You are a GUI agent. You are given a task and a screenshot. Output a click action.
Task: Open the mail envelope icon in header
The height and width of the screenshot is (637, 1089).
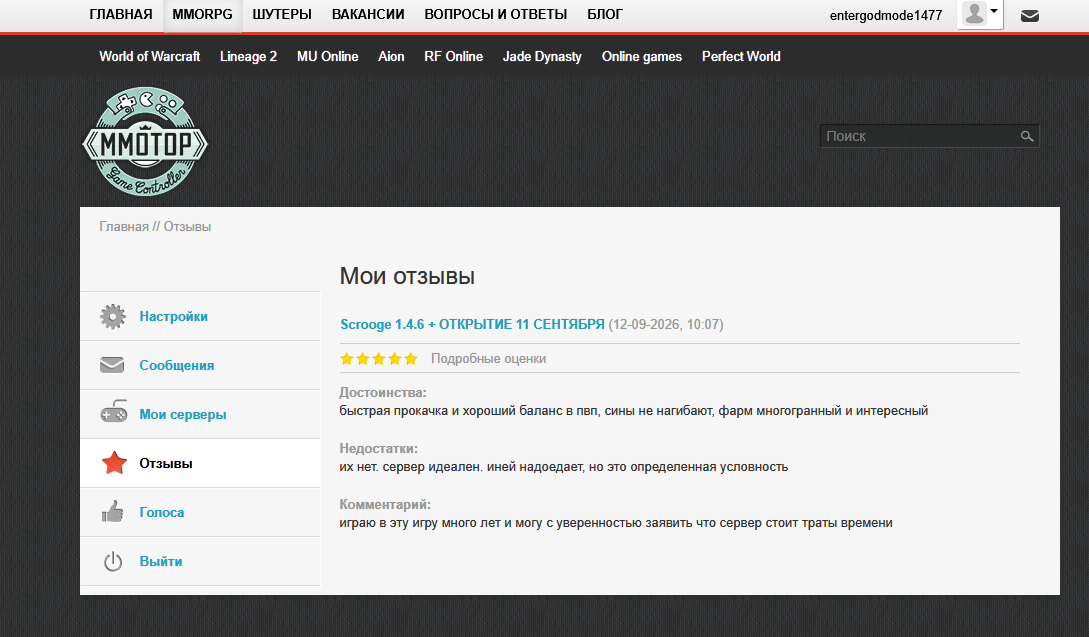click(1030, 15)
